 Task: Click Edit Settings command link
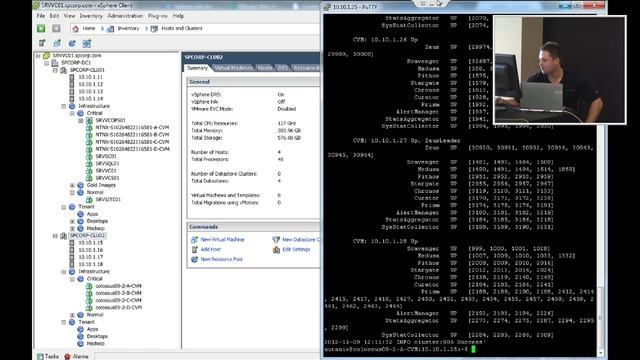(296, 249)
